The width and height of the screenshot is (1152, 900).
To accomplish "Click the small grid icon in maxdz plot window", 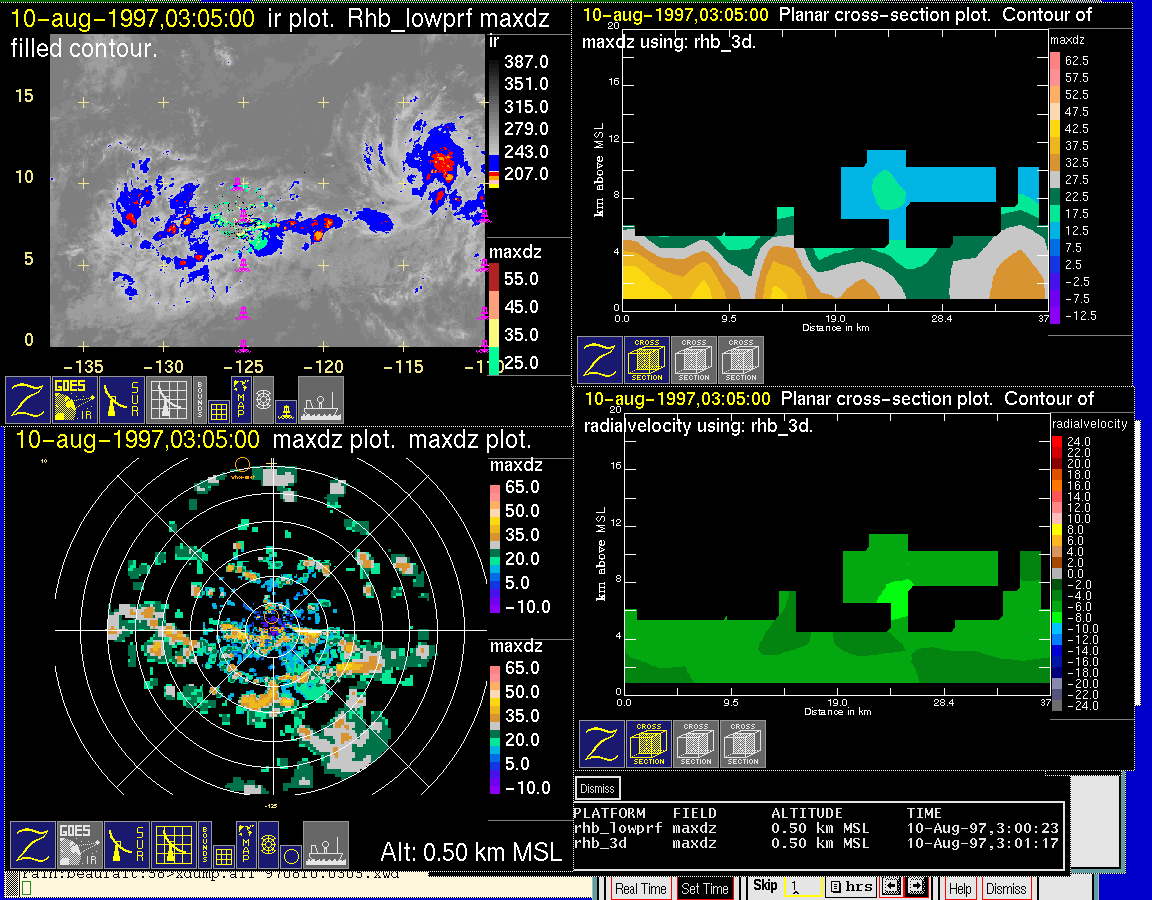I will point(224,857).
